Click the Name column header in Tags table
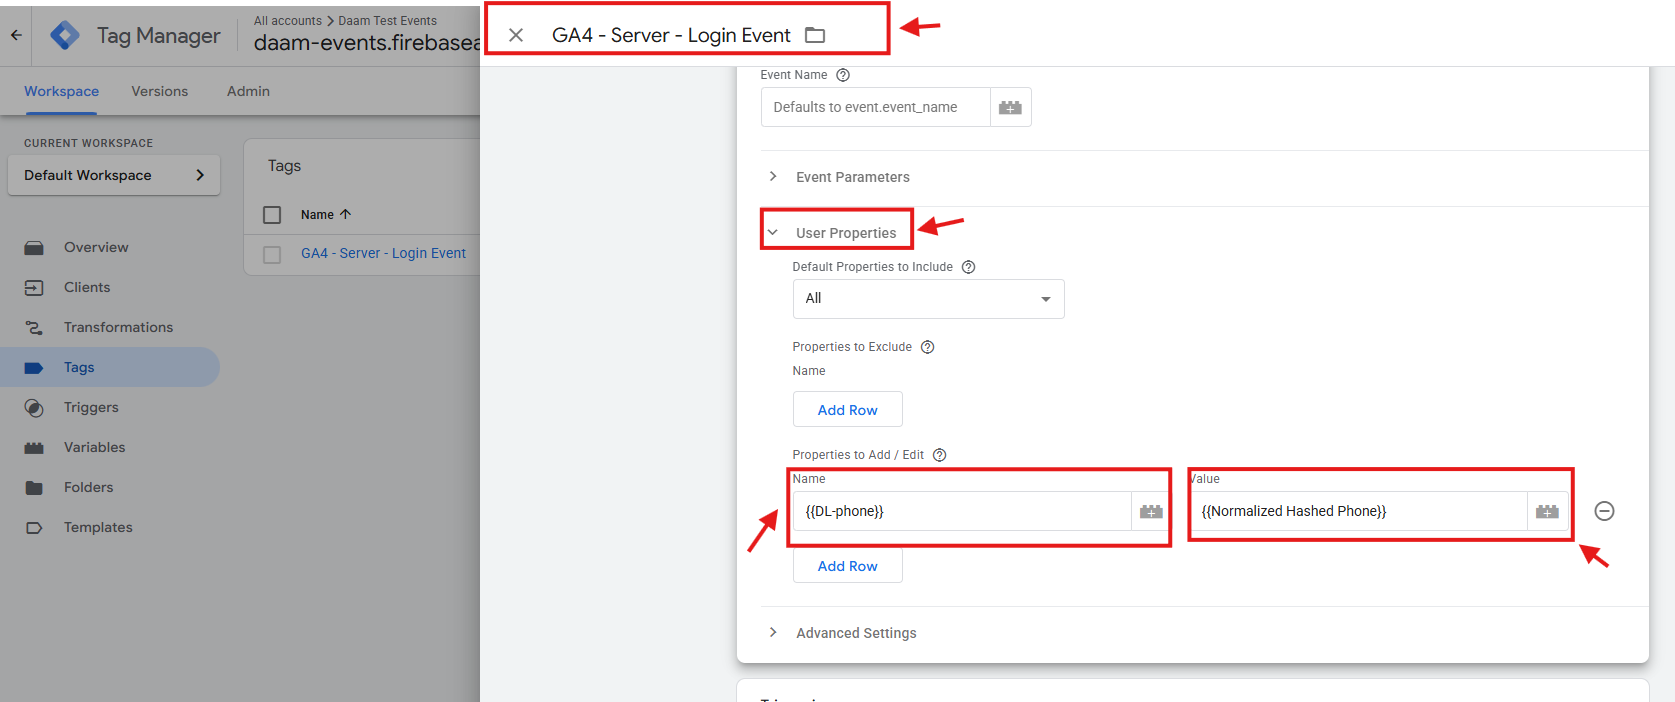Viewport: 1675px width, 702px height. point(317,215)
